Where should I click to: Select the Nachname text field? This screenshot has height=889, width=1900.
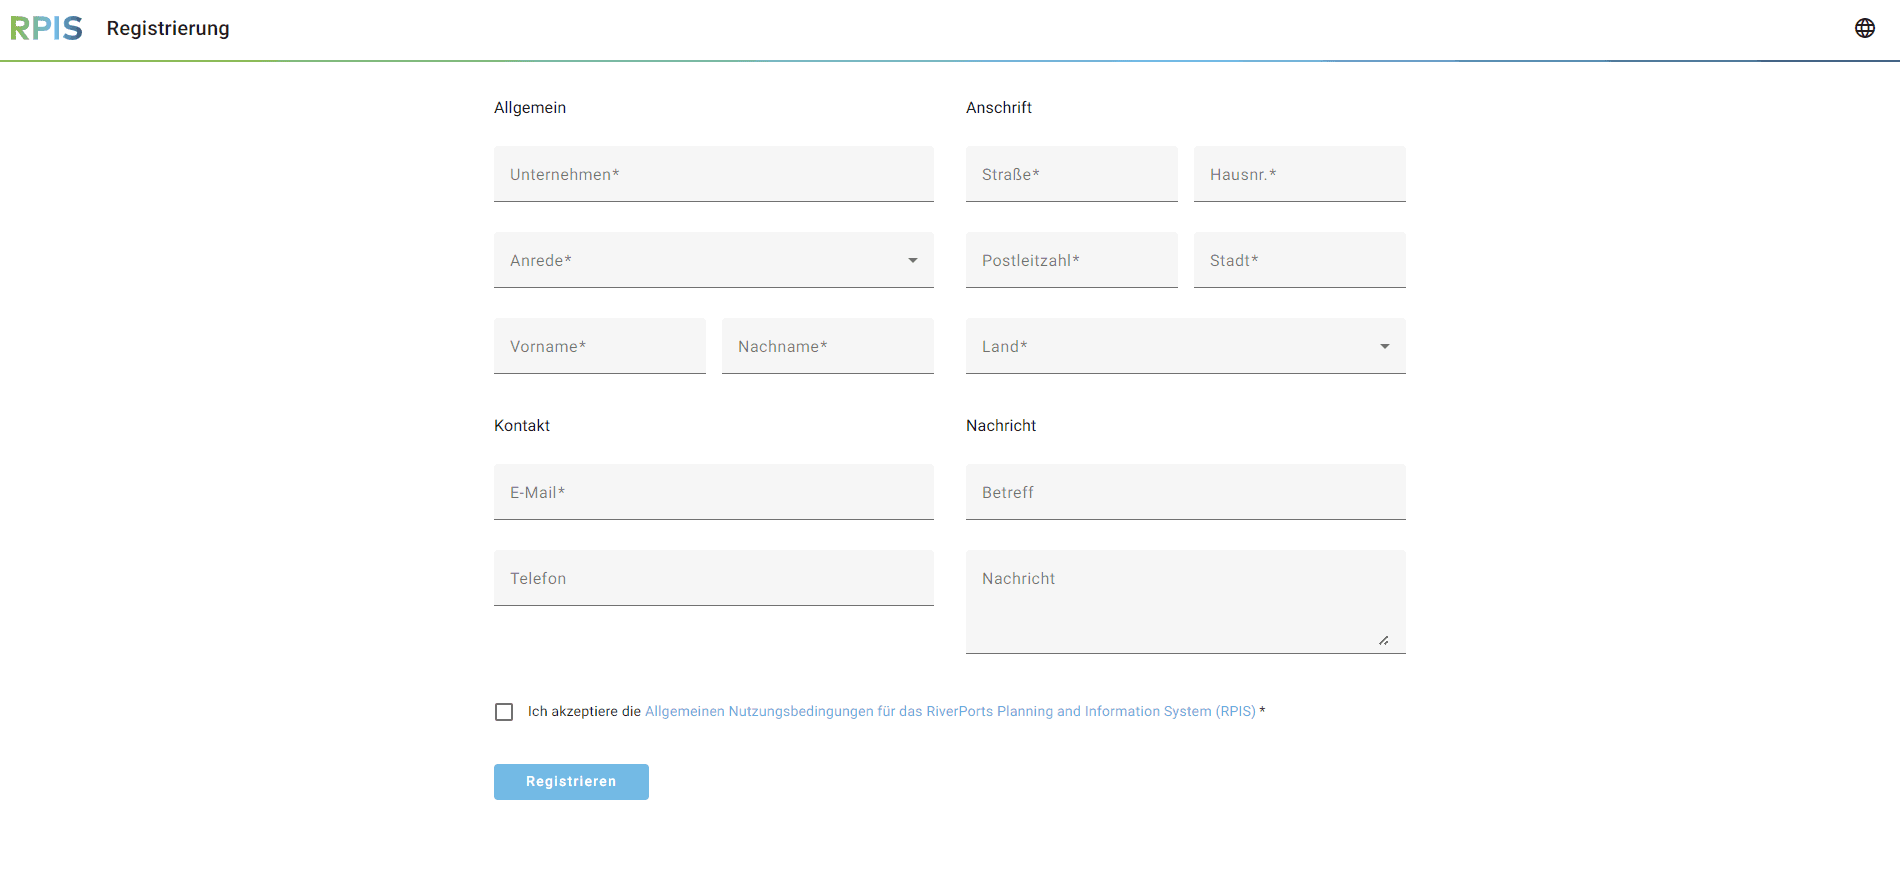(x=828, y=346)
